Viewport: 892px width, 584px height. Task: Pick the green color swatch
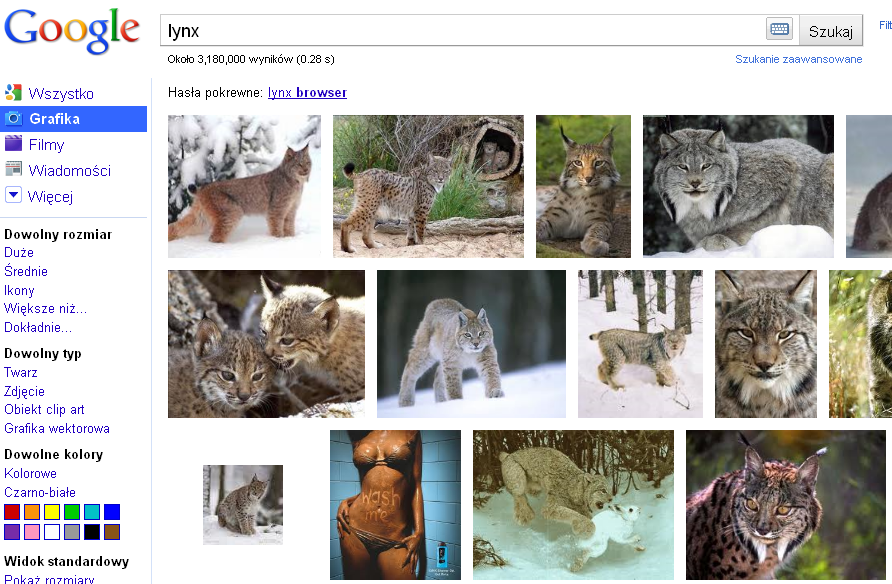pyautogui.click(x=72, y=512)
